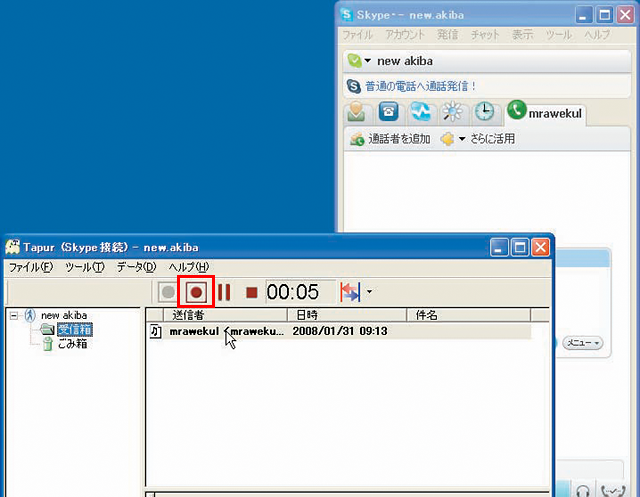The height and width of the screenshot is (497, 640).
Task: Close the Tapur window
Action: point(541,247)
